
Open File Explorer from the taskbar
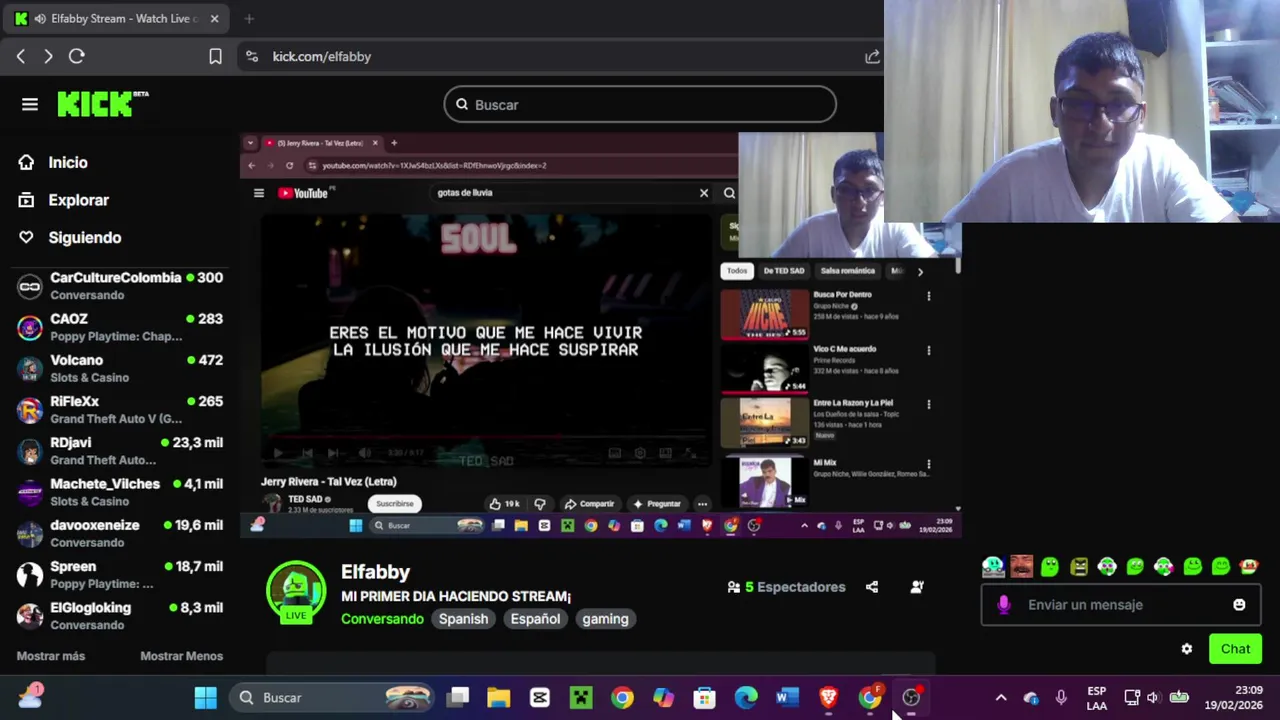point(498,697)
